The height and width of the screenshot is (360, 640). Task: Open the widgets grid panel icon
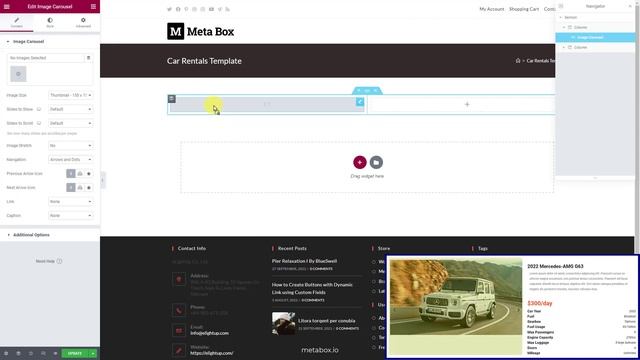click(x=93, y=7)
